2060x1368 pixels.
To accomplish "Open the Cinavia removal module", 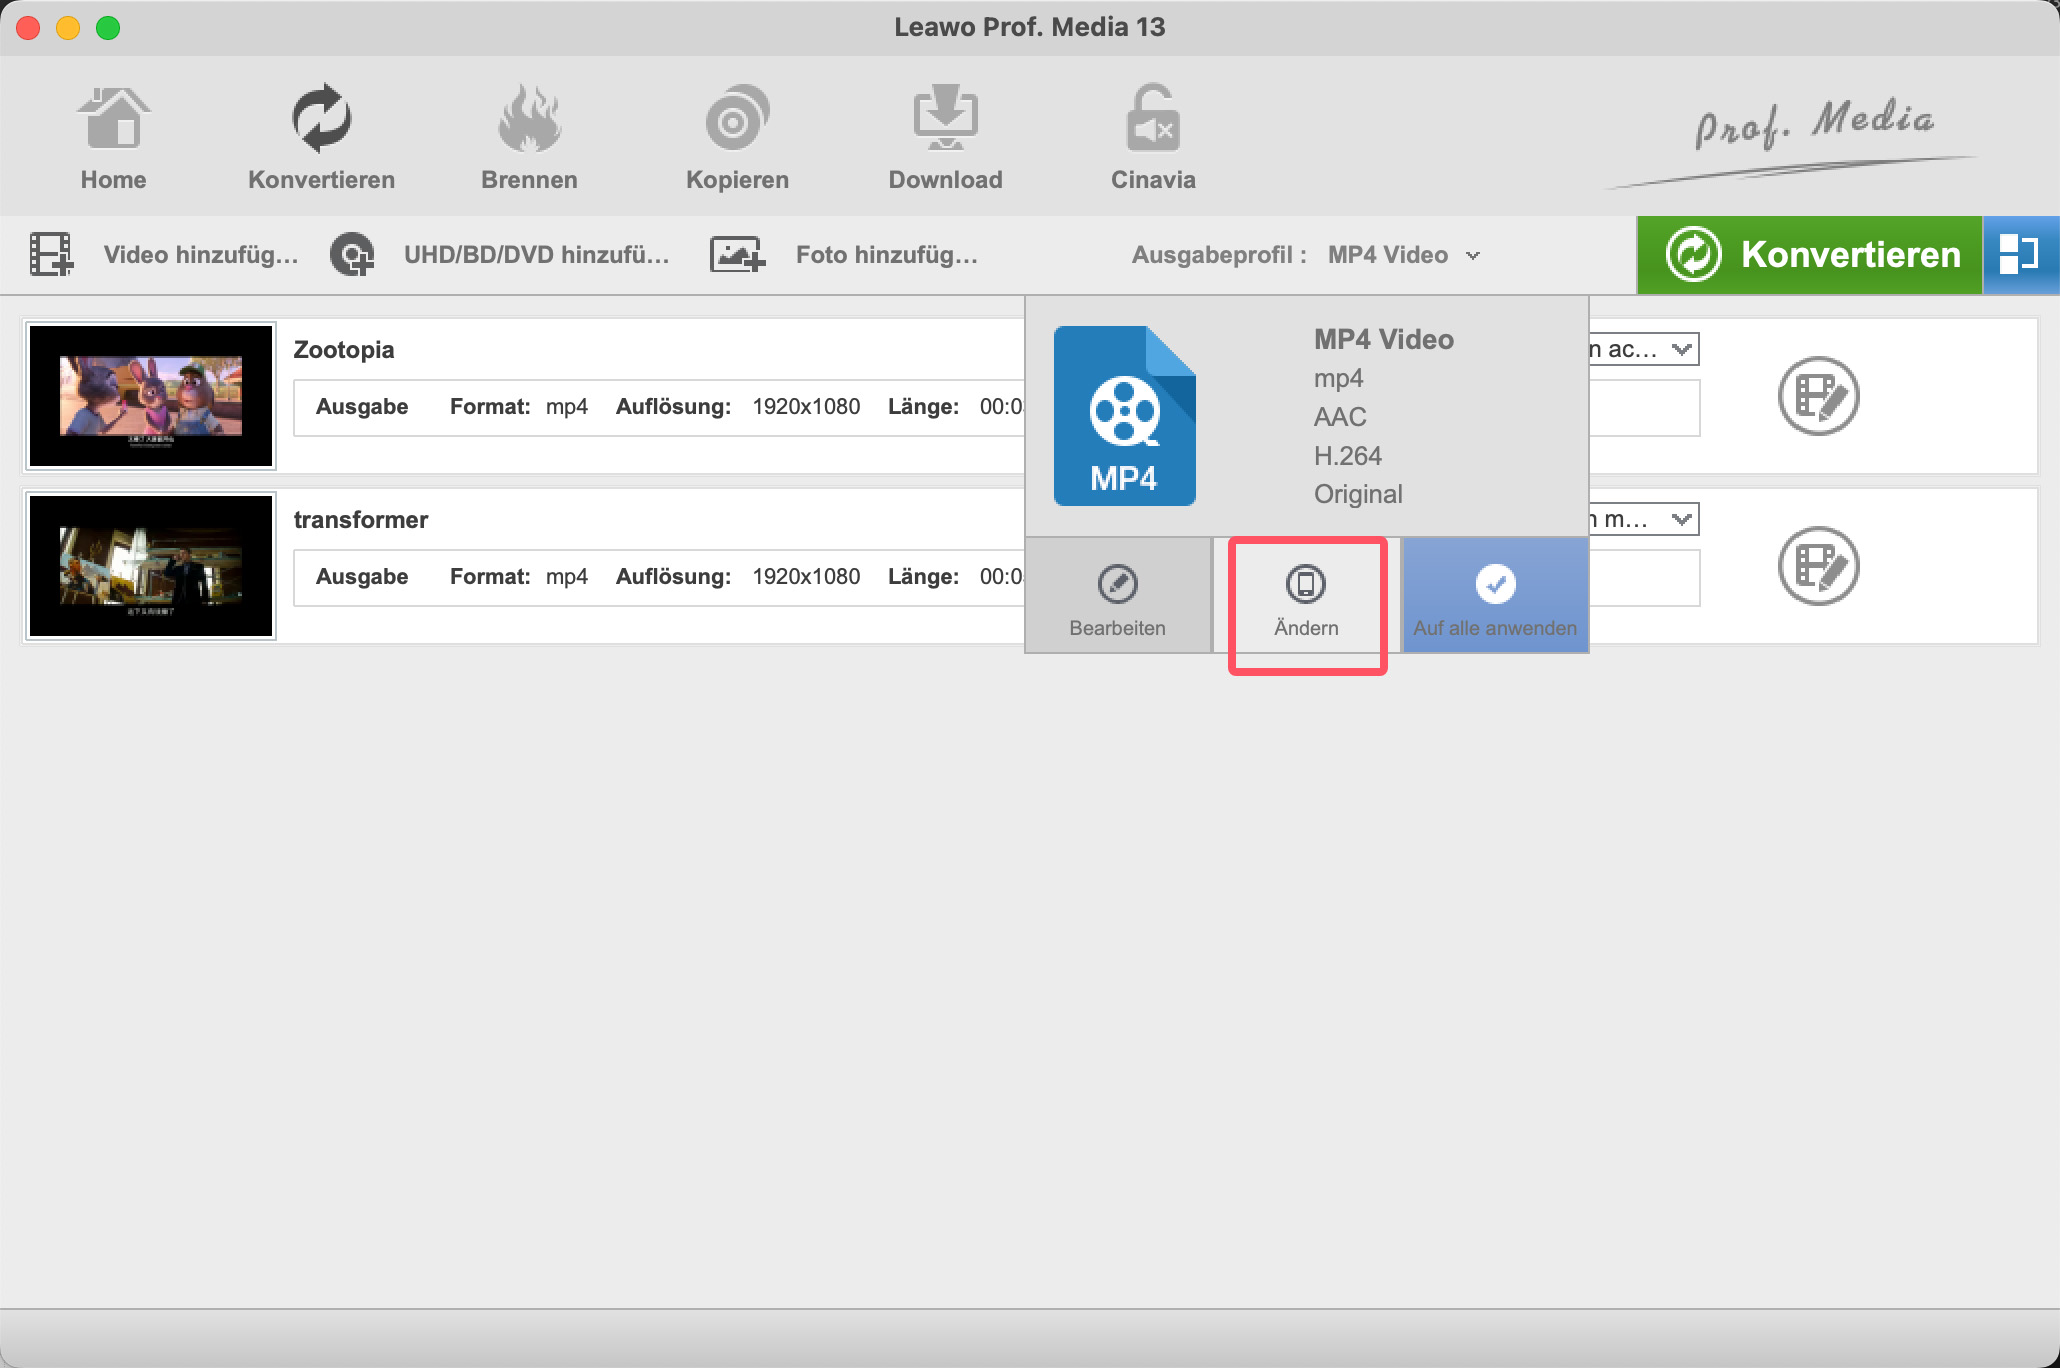I will tap(1153, 138).
